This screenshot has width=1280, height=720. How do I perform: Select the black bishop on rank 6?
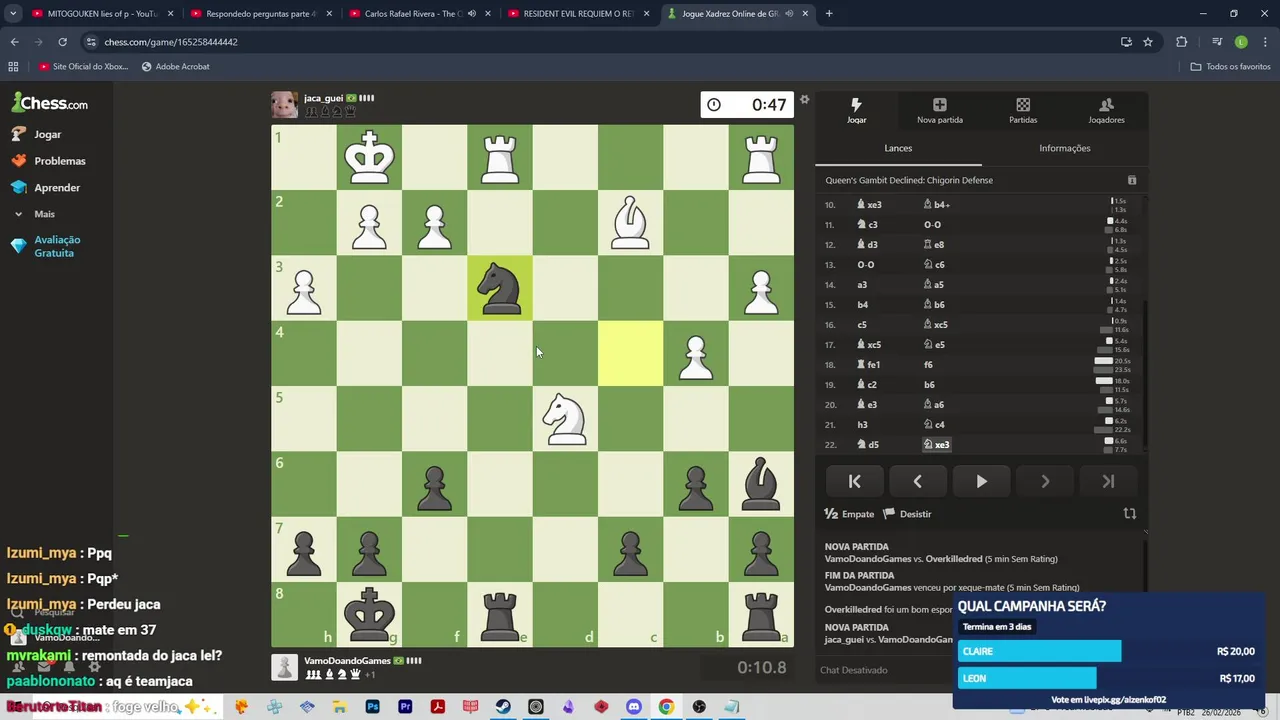tap(761, 484)
